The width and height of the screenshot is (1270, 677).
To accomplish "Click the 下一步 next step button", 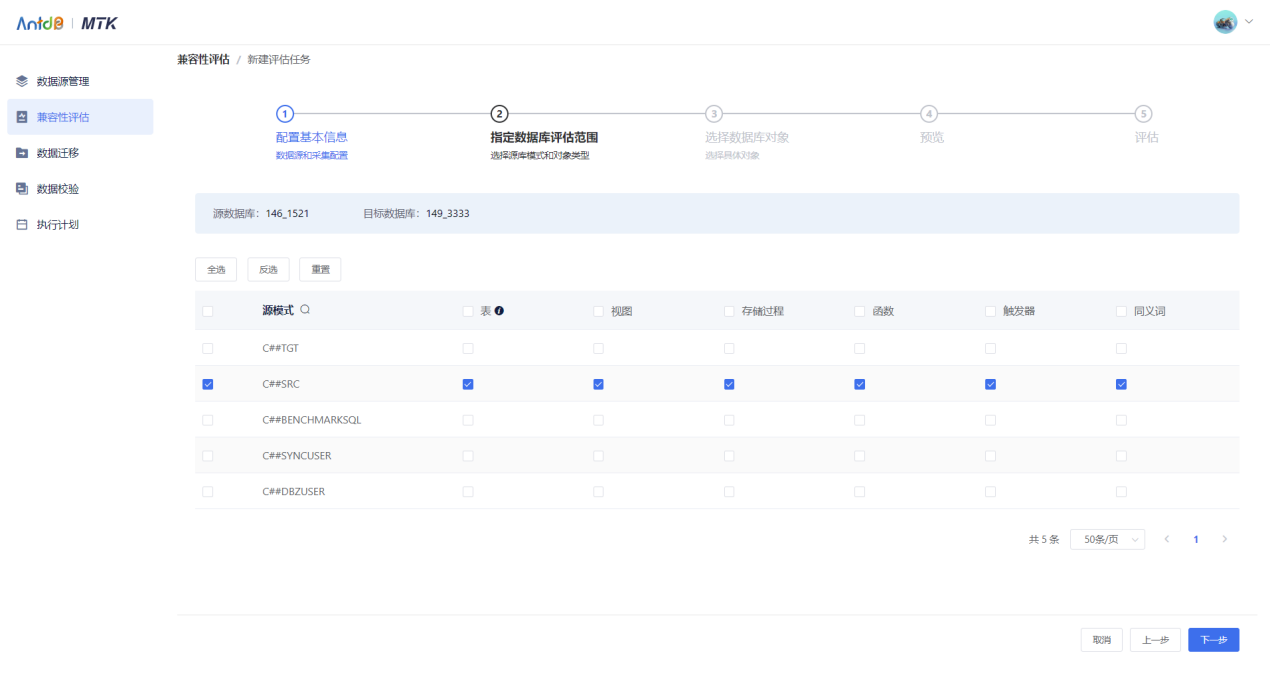I will (x=1213, y=639).
